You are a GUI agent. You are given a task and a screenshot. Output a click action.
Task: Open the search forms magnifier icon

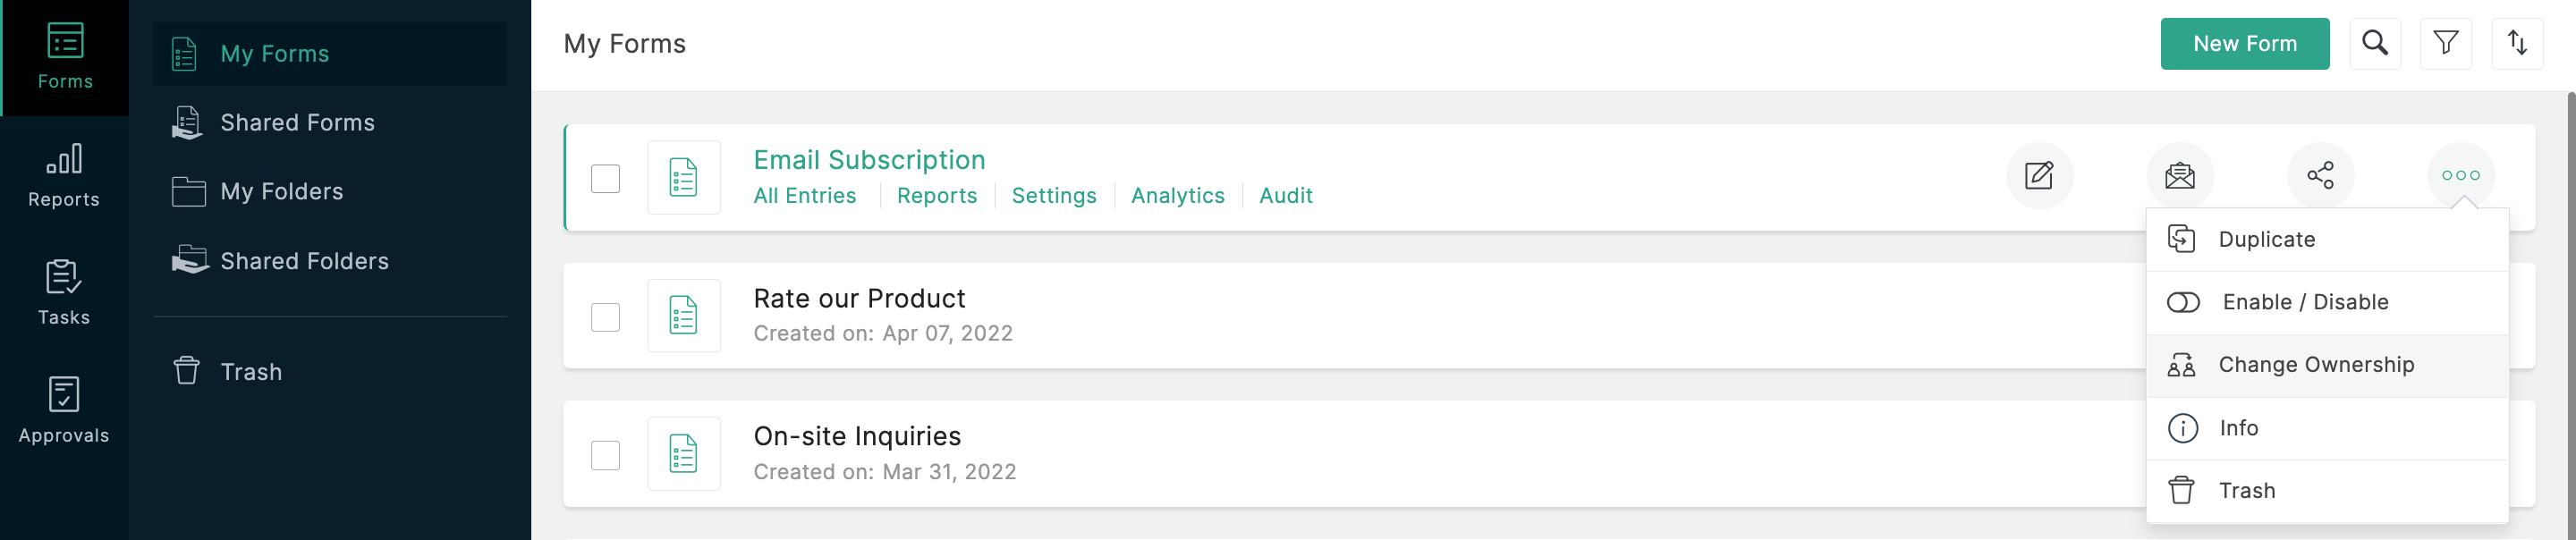tap(2374, 44)
